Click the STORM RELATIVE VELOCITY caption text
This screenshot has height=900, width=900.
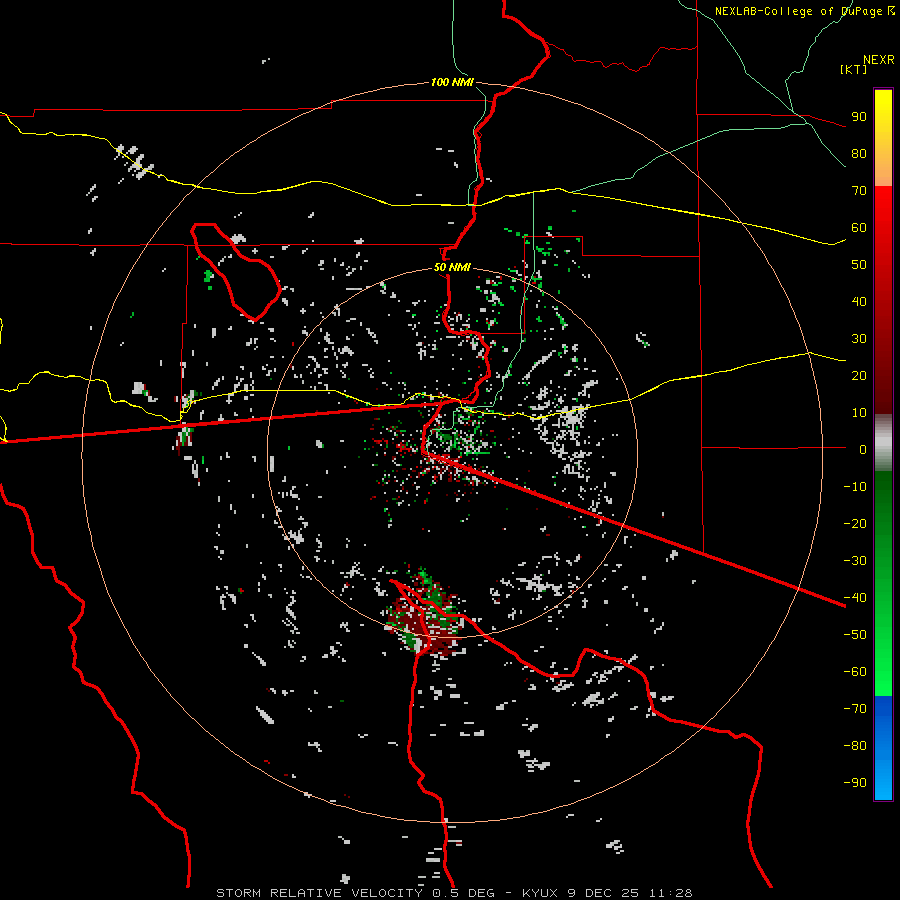coord(319,893)
